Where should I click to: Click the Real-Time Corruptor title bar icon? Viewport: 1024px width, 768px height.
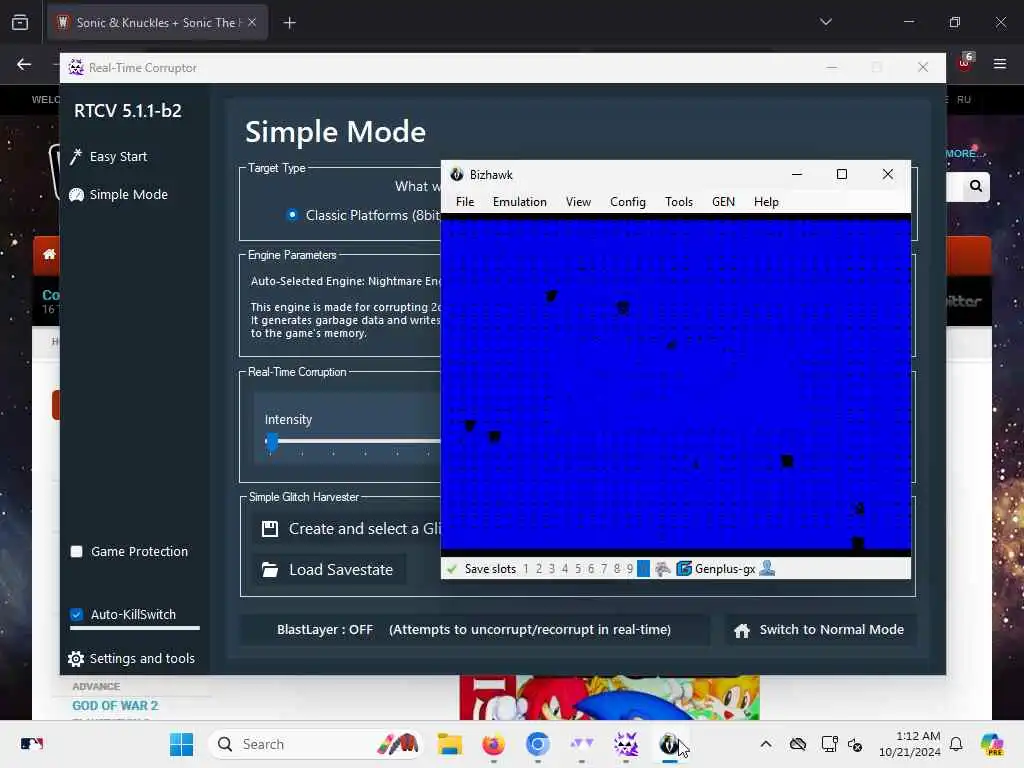click(x=76, y=67)
